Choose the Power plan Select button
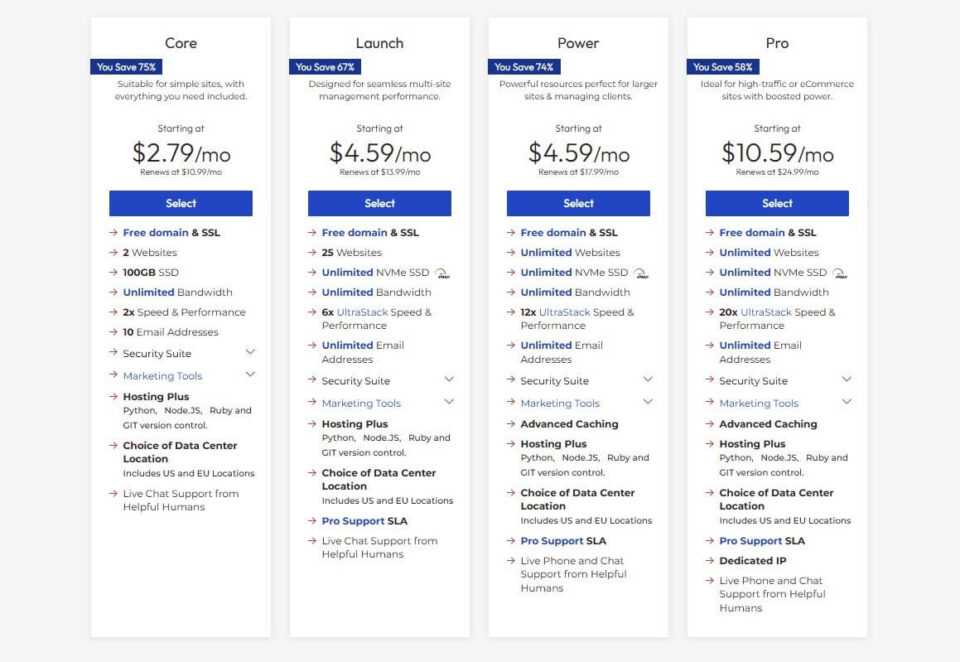The image size is (960, 662). [578, 203]
